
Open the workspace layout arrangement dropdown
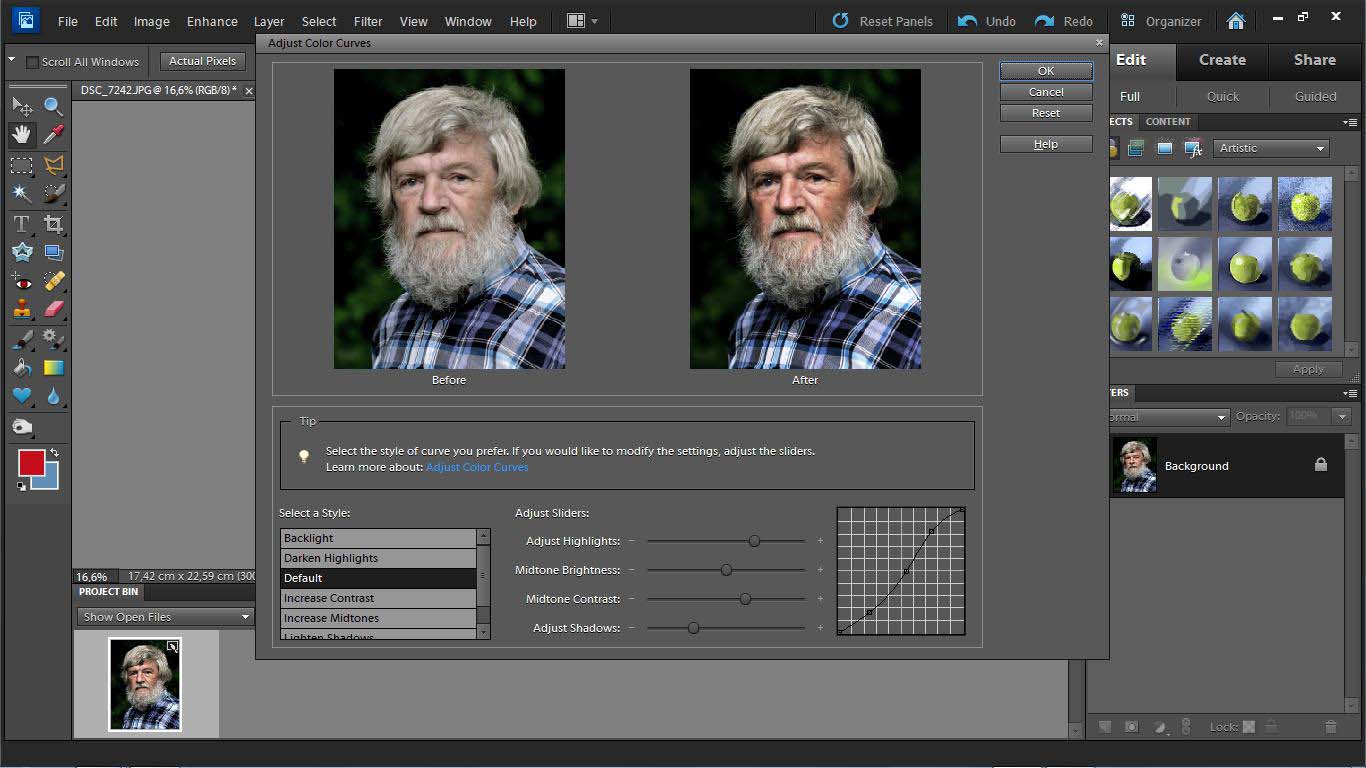[x=582, y=21]
